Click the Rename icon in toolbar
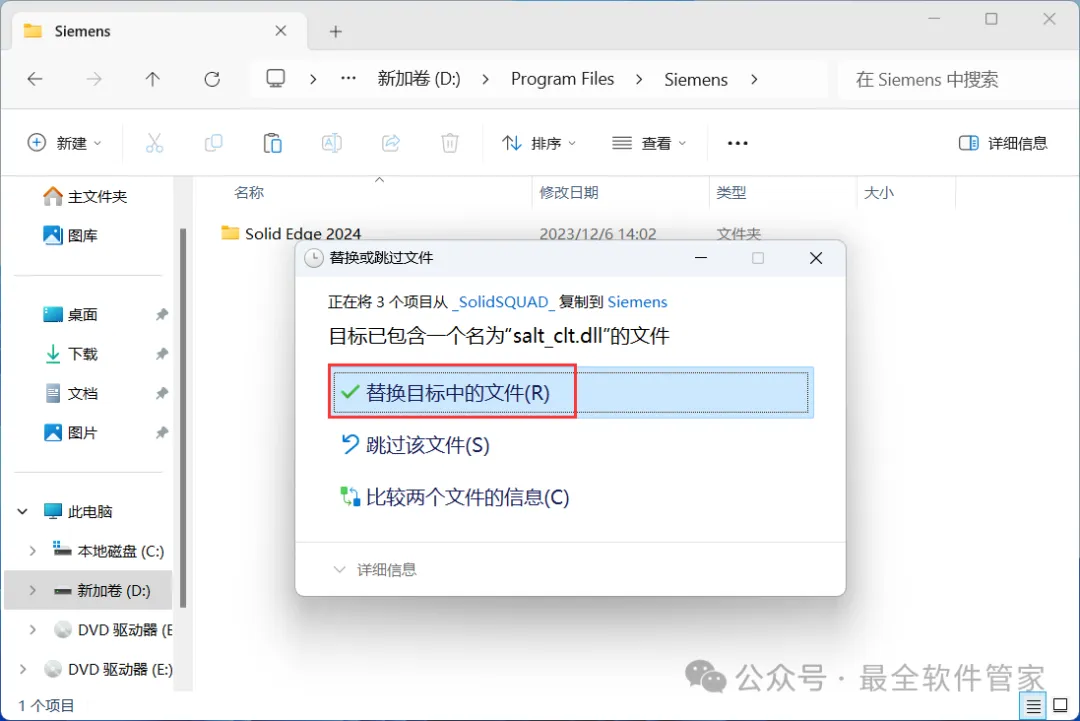 [331, 143]
